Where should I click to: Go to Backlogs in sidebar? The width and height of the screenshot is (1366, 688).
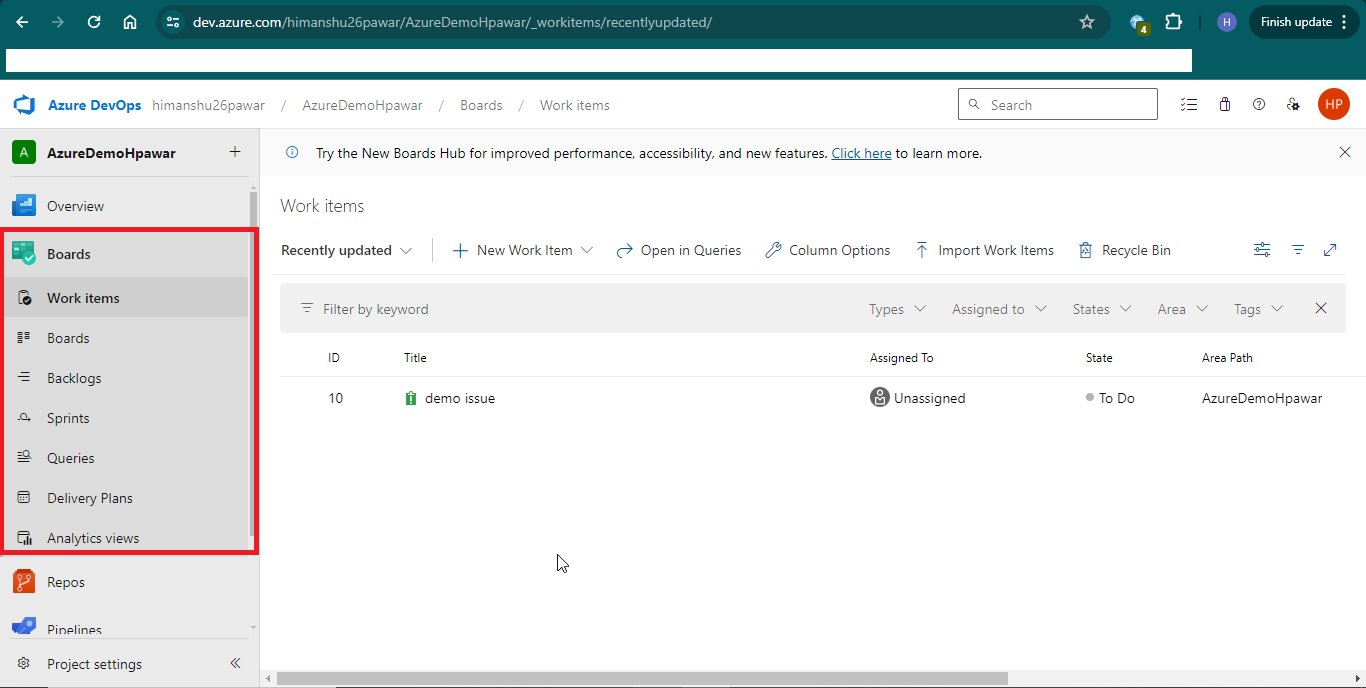click(x=74, y=378)
